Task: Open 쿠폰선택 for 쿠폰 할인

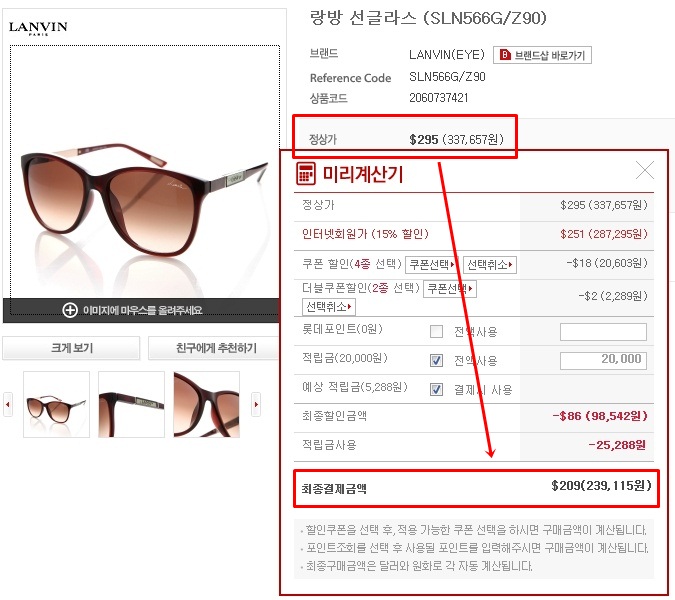Action: 432,264
